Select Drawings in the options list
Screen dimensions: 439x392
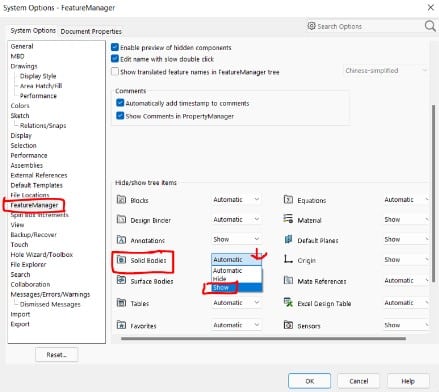point(24,66)
